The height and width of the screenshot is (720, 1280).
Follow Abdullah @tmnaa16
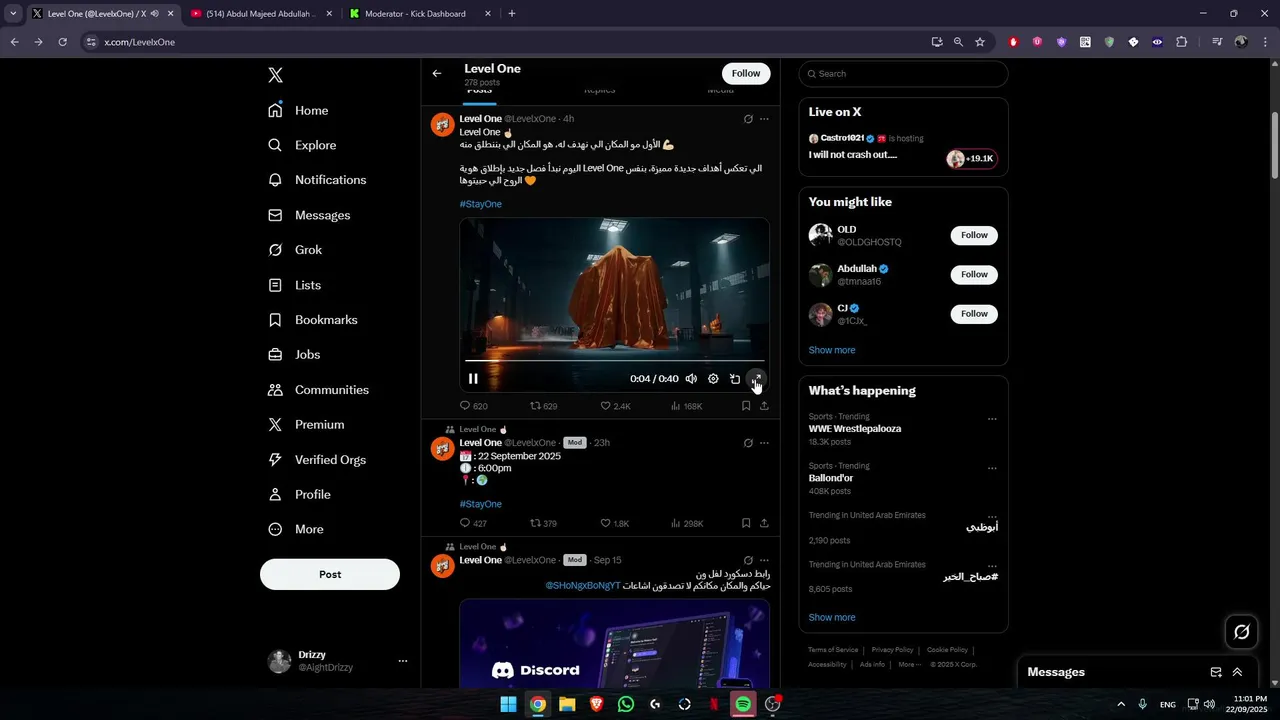coord(974,274)
